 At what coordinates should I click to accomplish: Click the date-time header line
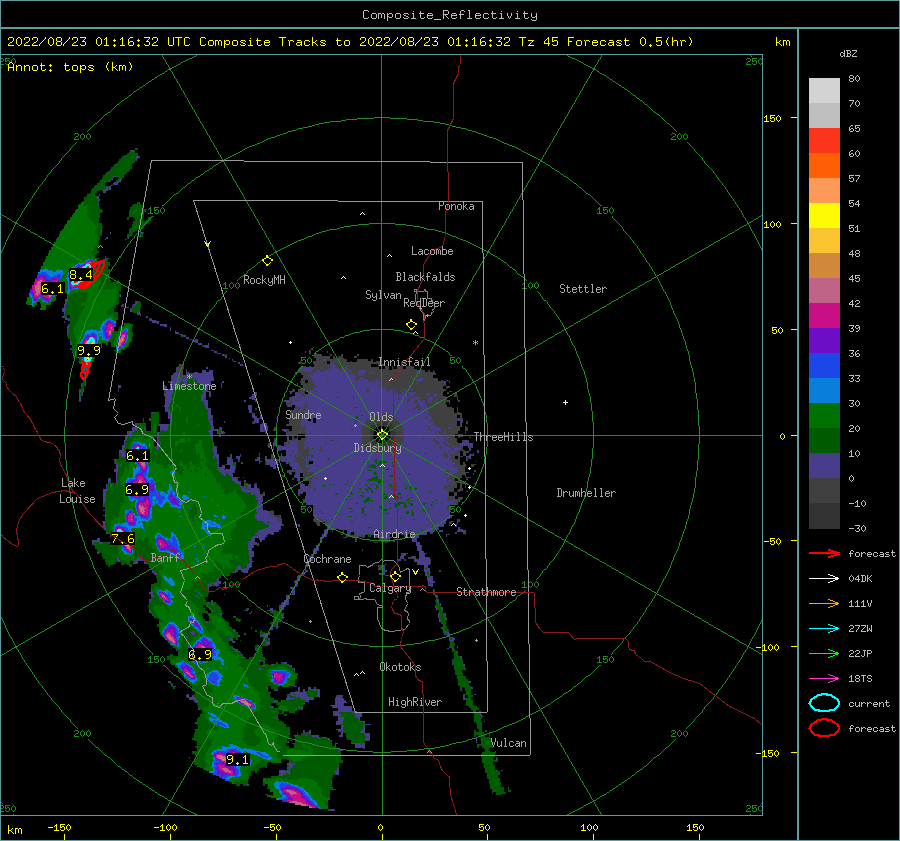tap(350, 42)
